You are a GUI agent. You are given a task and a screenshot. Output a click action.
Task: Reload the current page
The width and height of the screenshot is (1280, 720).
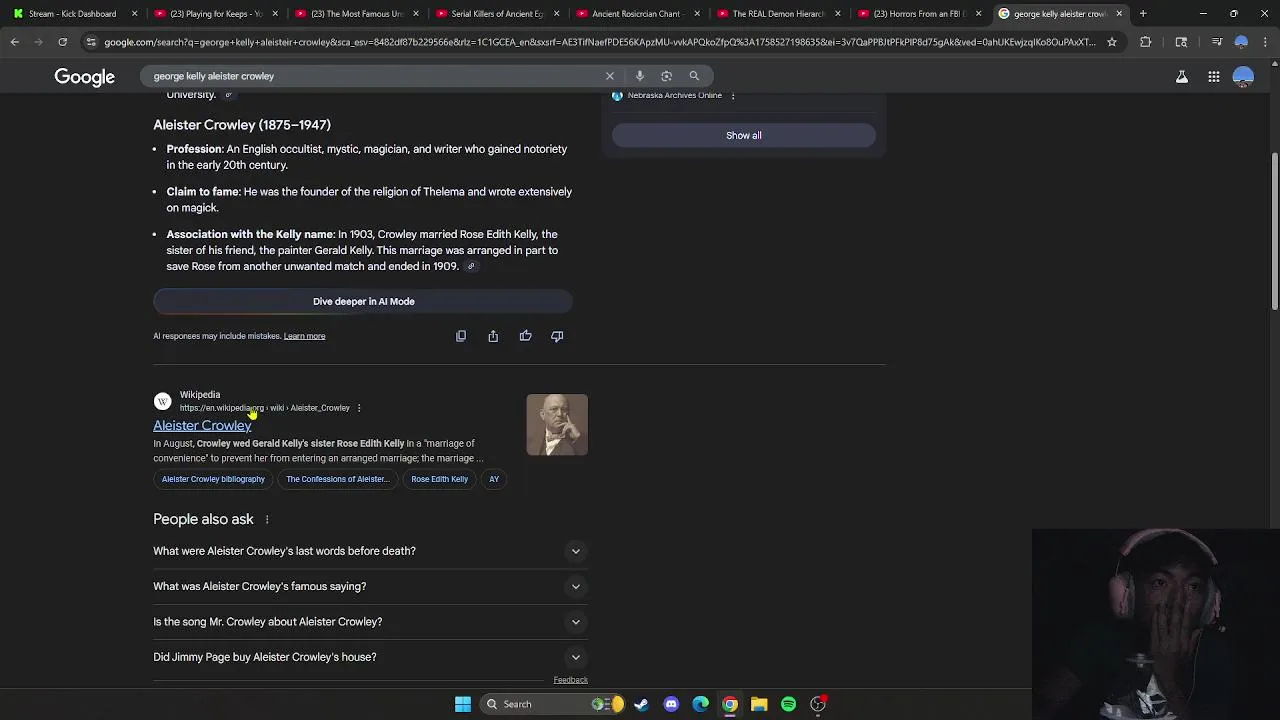(x=62, y=42)
